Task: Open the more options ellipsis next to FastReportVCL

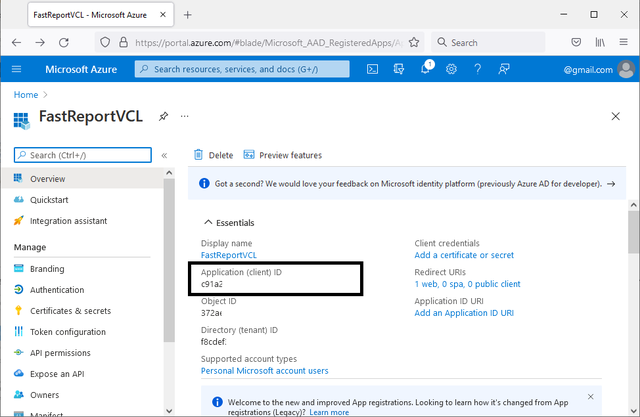Action: pyautogui.click(x=184, y=116)
